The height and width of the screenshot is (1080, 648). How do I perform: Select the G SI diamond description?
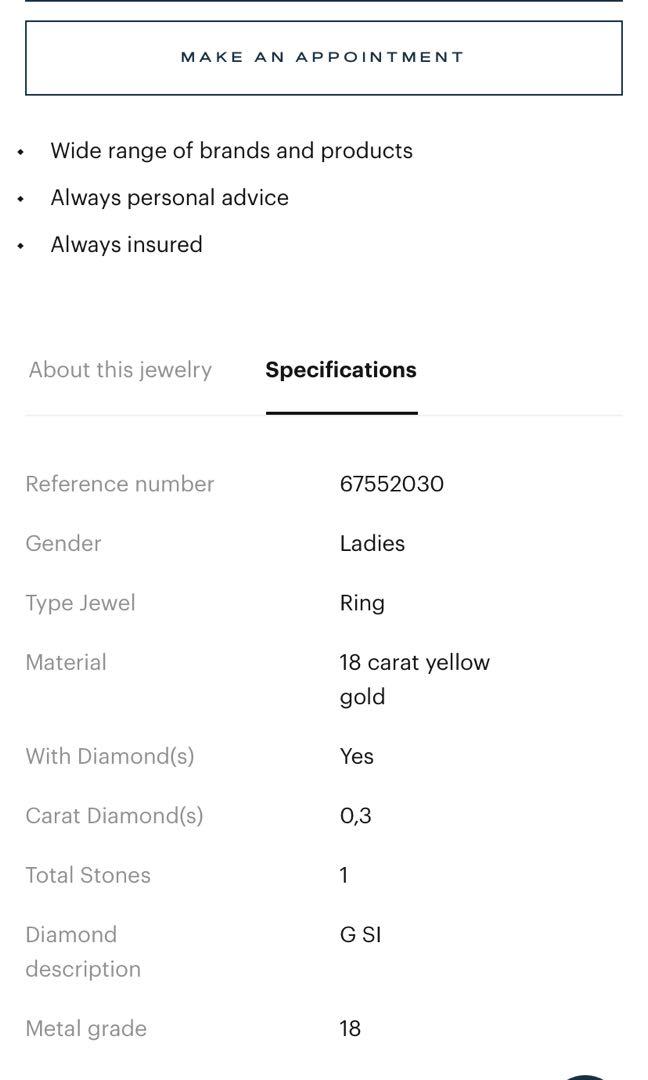pos(360,934)
